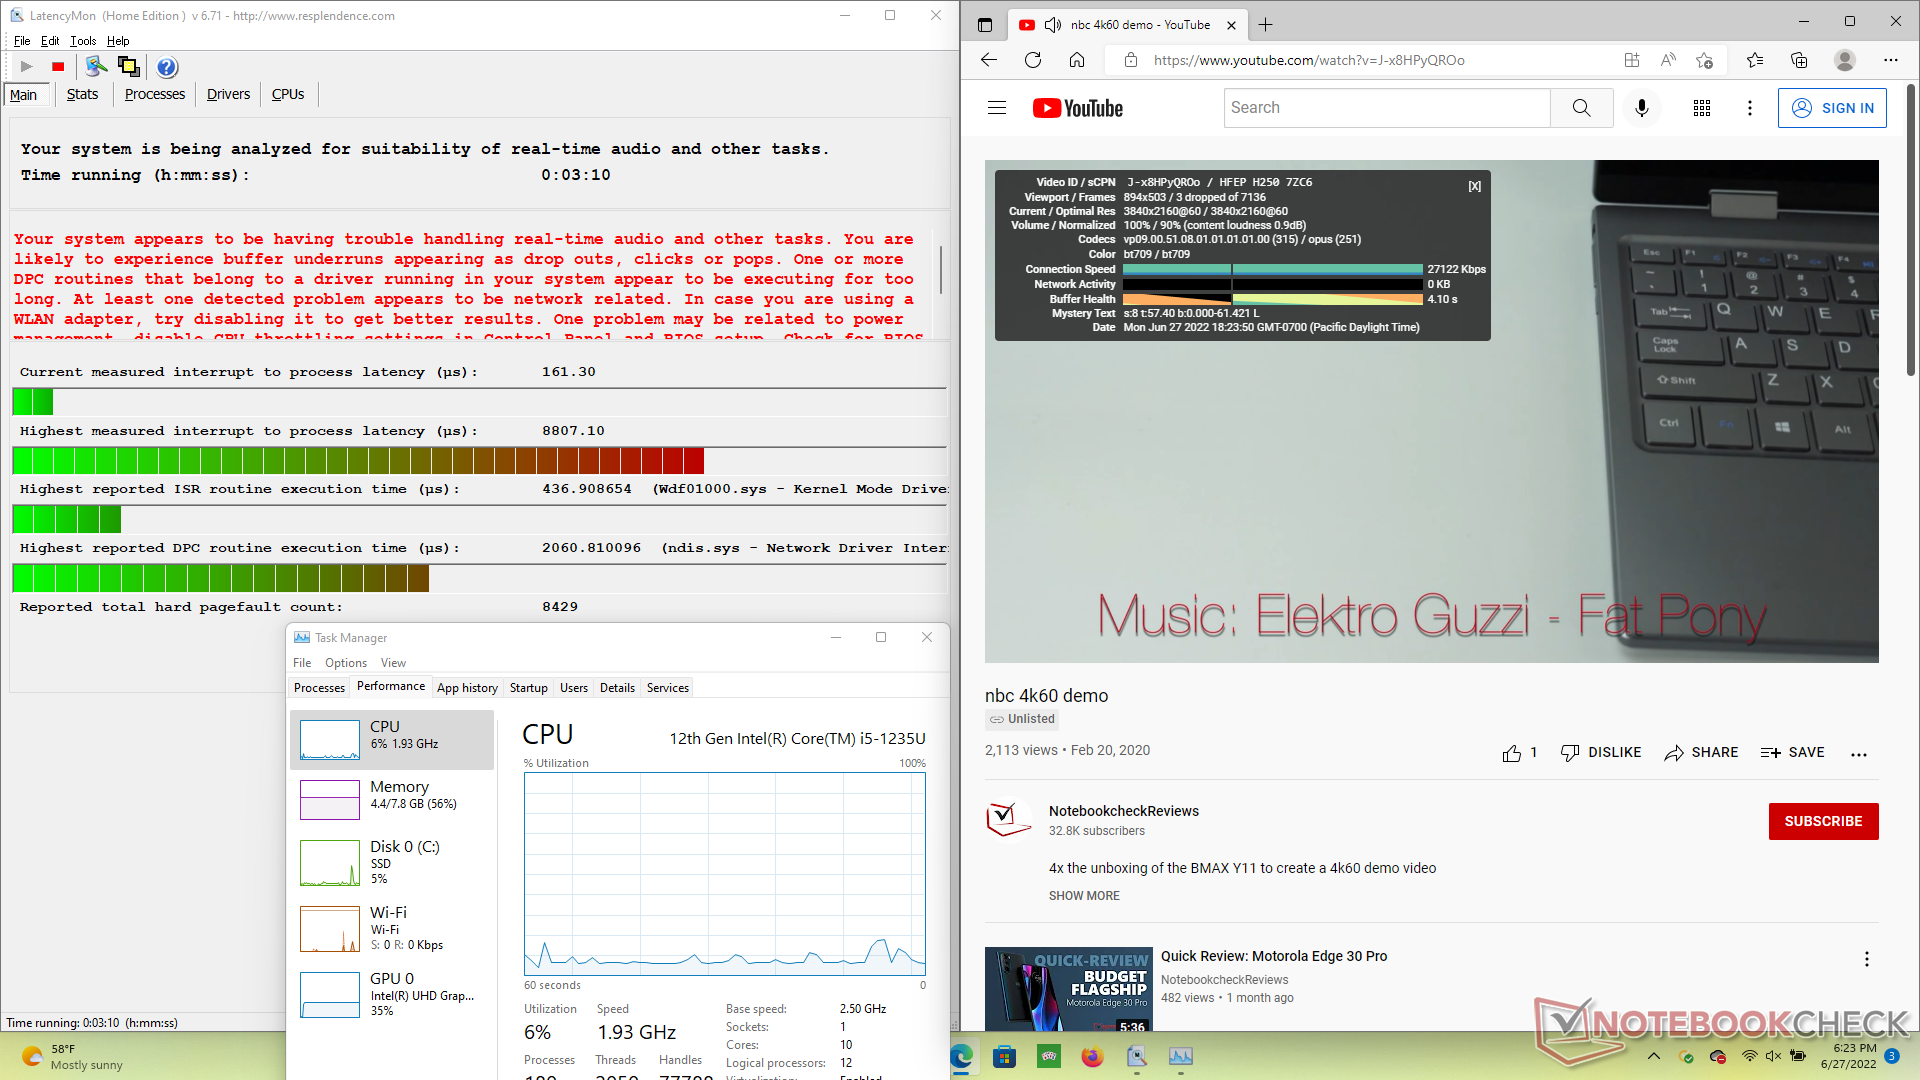The image size is (1920, 1080).
Task: Switch to Task Manager Details tab
Action: click(617, 688)
